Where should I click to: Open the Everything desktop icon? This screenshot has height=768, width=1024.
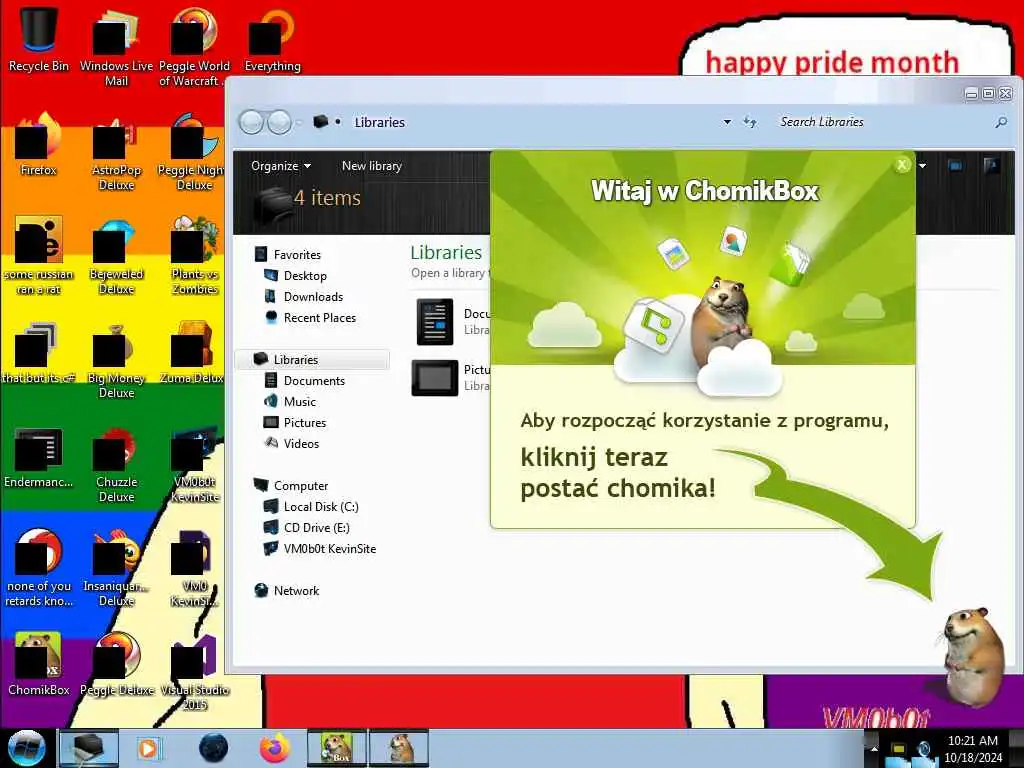[x=272, y=39]
